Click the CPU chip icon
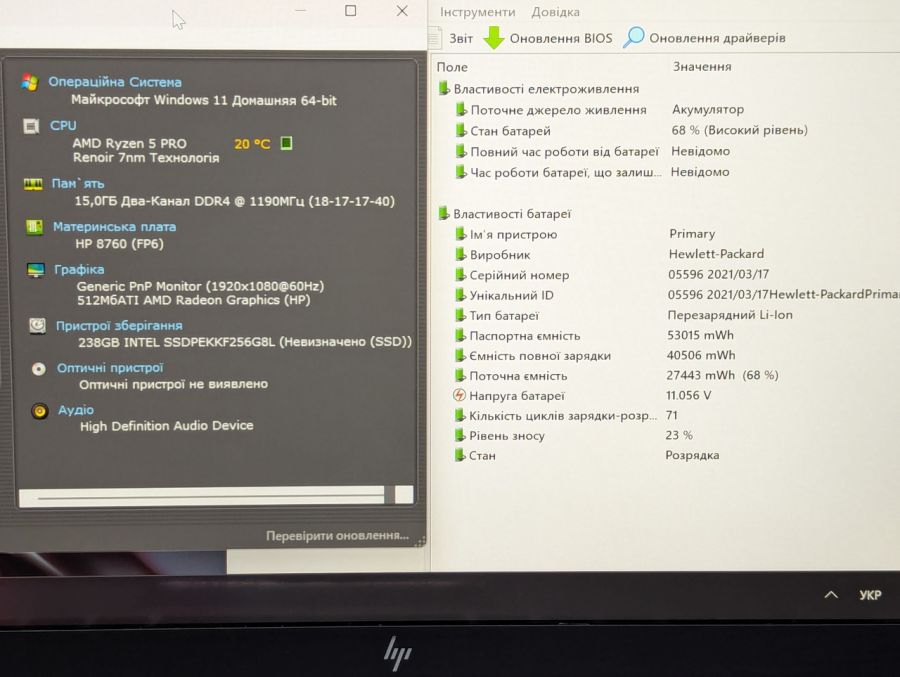Screen dimensions: 900x677 pos(31,126)
